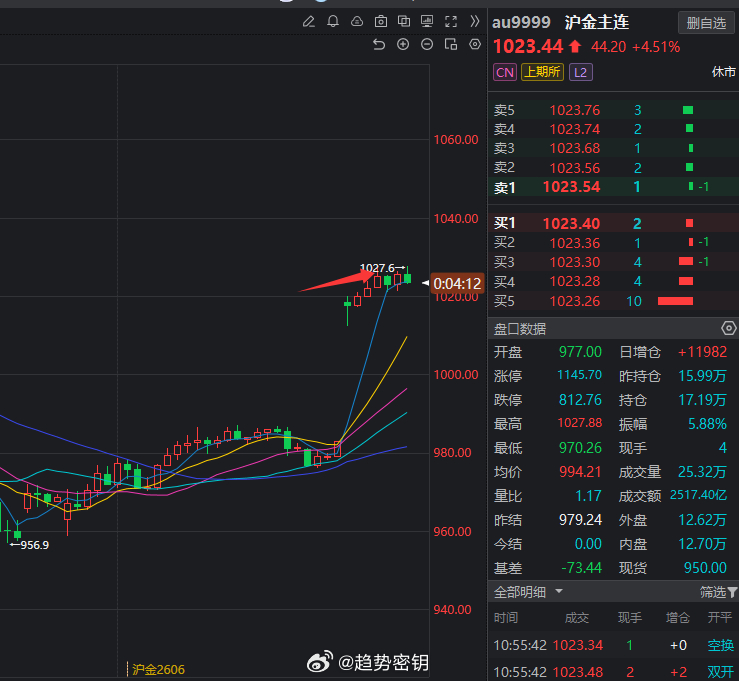Select trade row with price 1023.48
The height and width of the screenshot is (681, 739).
point(613,672)
